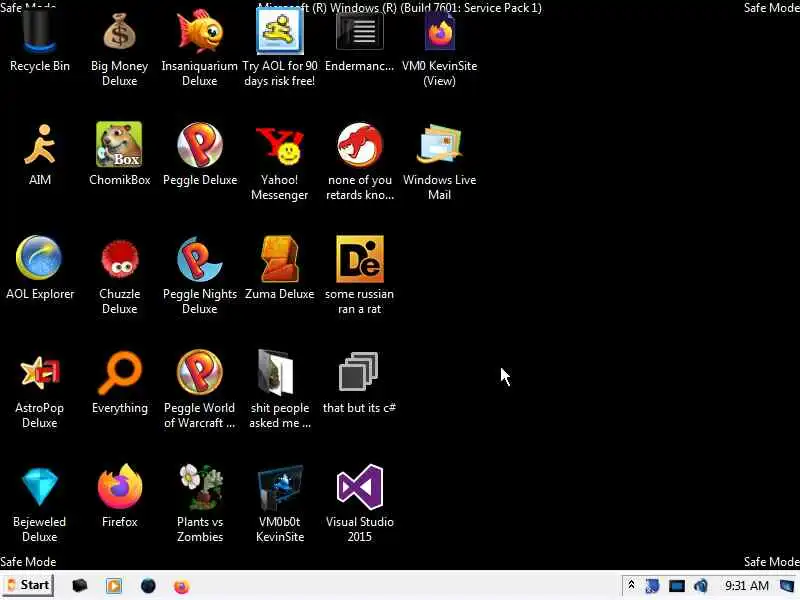800x600 pixels.
Task: Select the ChomikBox icon
Action: 119,144
